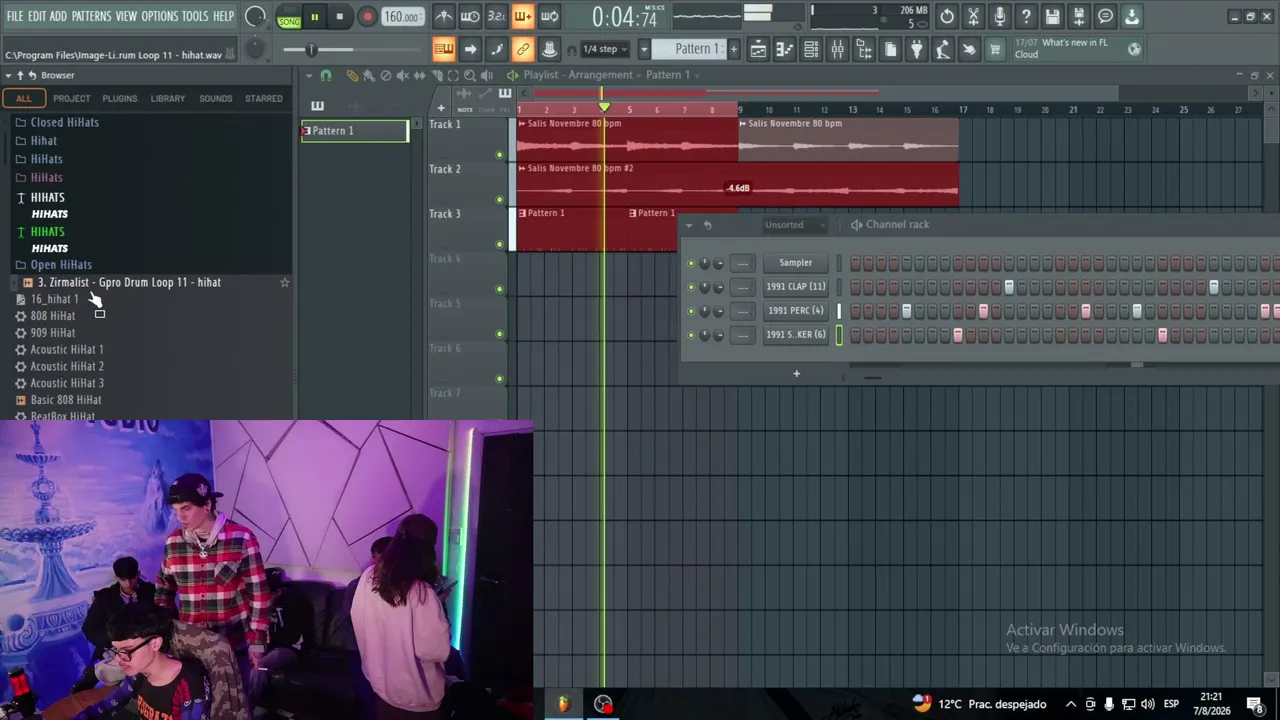Open the Browser options arrow menu

coord(8,76)
